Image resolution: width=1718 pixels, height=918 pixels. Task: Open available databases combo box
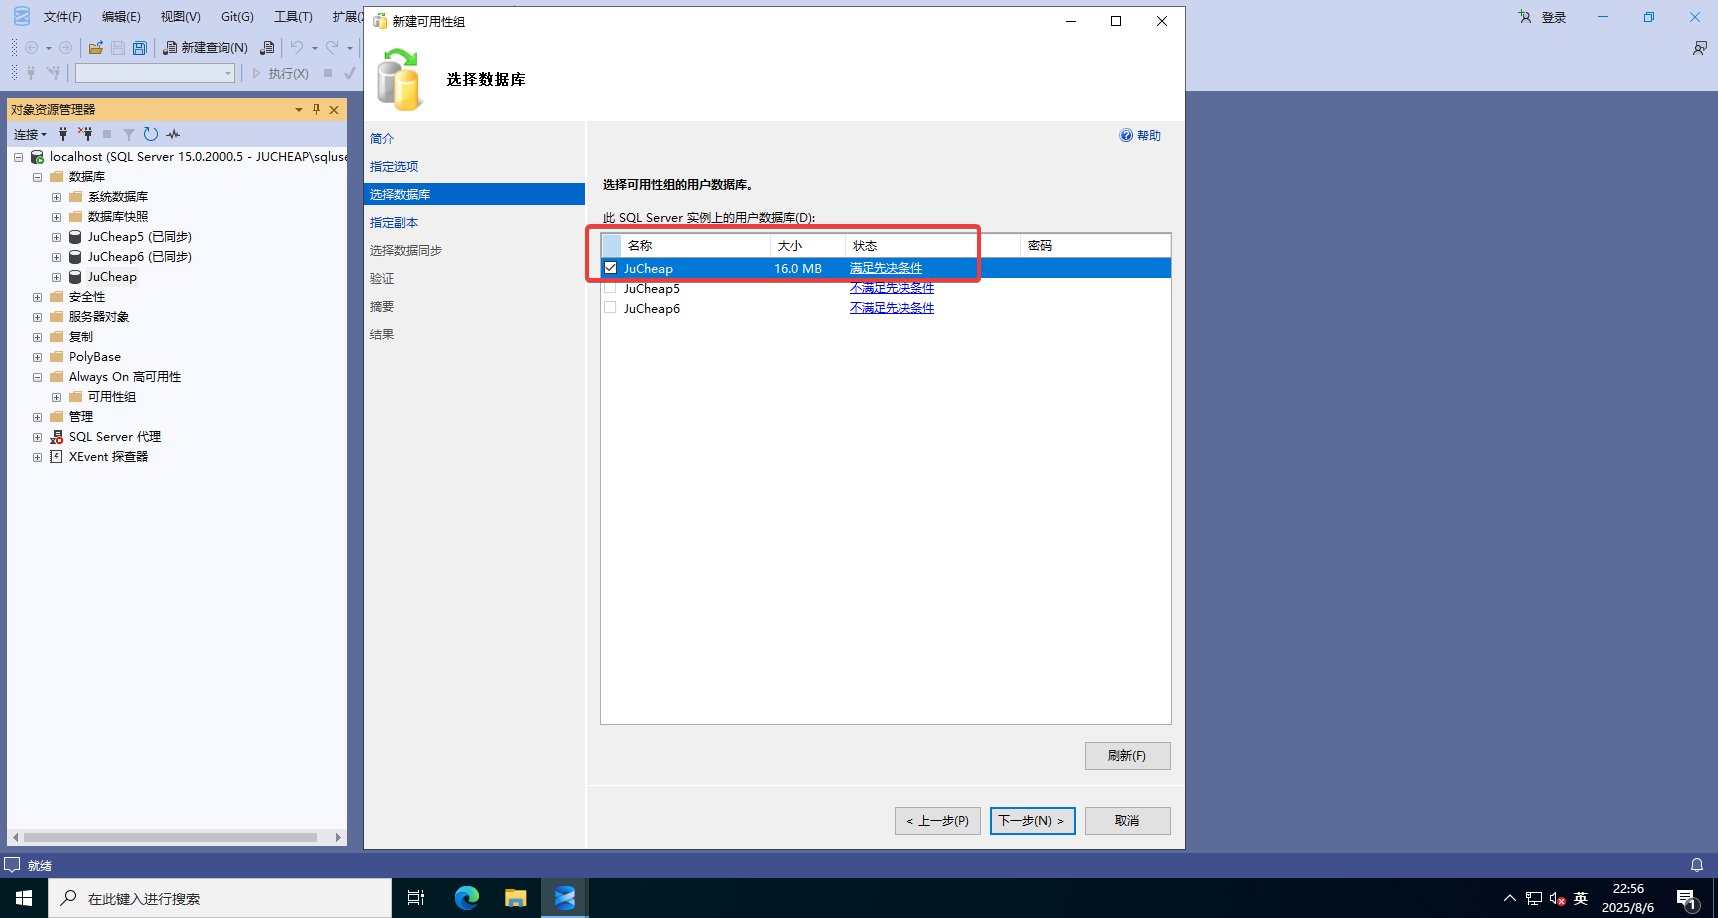(155, 73)
